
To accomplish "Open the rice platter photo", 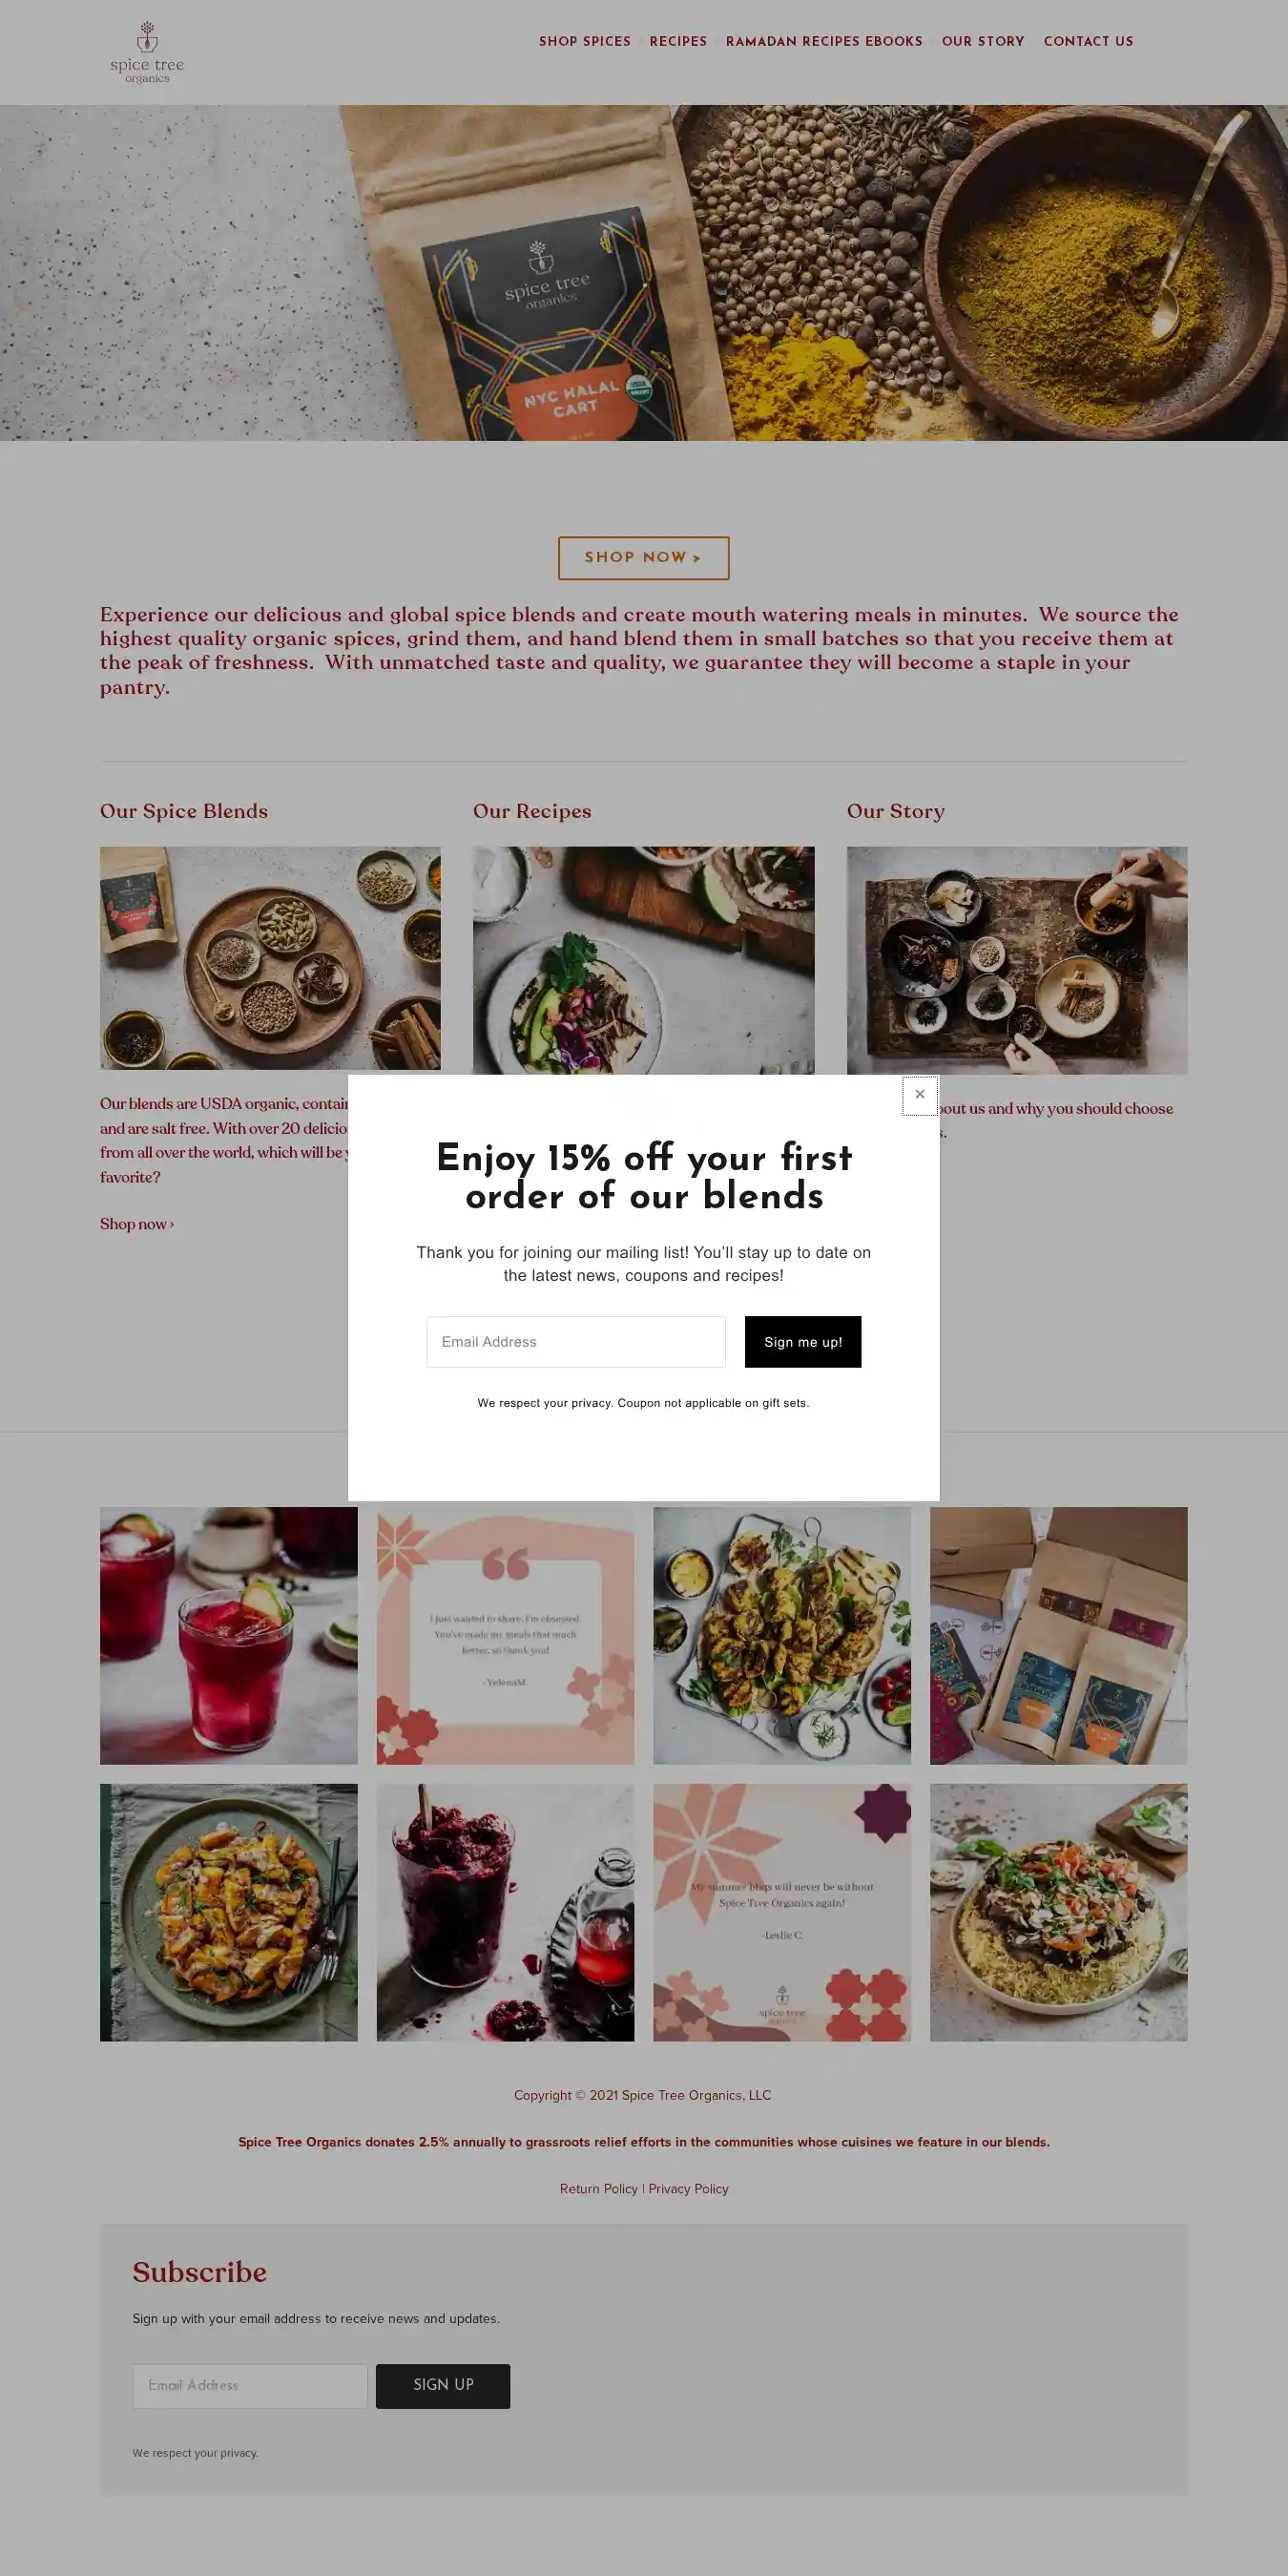I will pyautogui.click(x=1059, y=1913).
